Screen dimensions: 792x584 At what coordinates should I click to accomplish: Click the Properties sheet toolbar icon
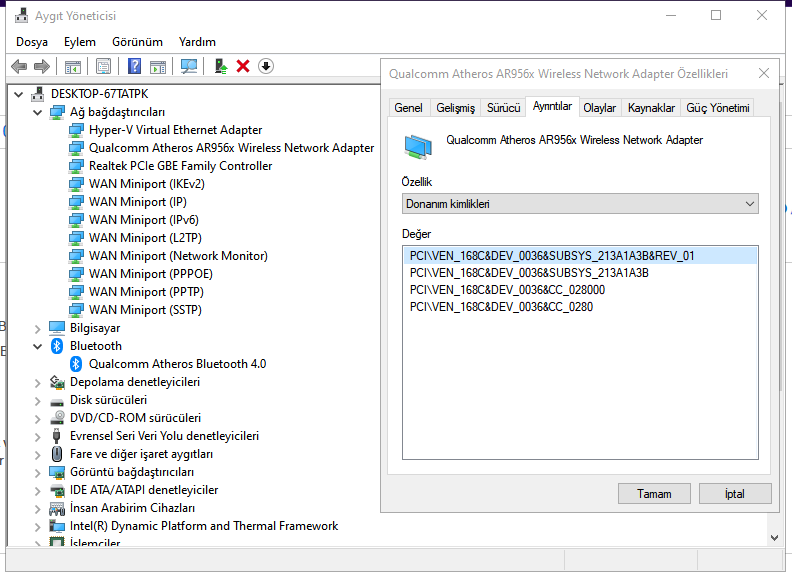point(103,66)
